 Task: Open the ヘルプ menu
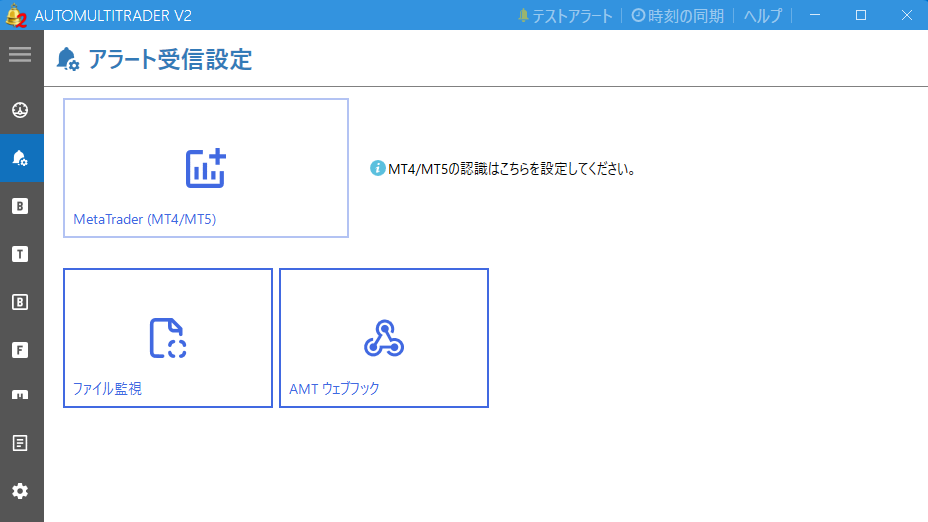(763, 16)
